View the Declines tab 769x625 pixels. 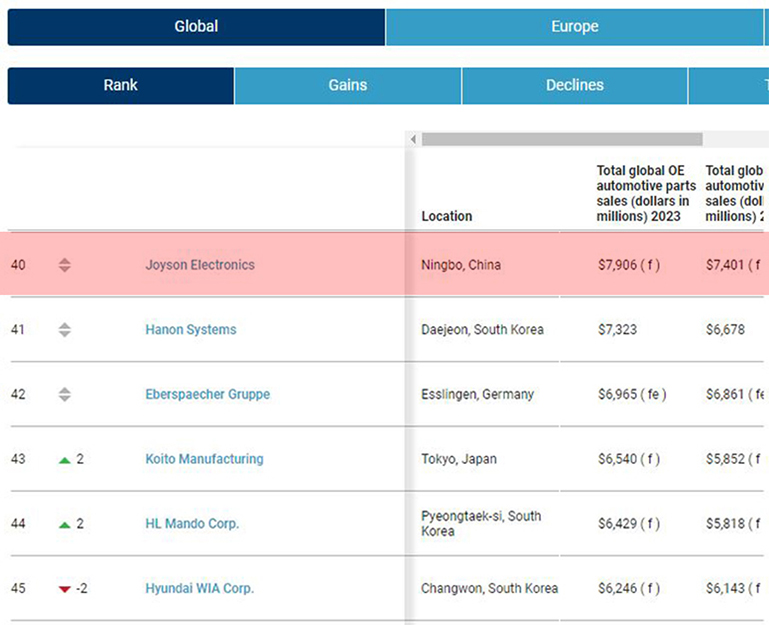[574, 86]
